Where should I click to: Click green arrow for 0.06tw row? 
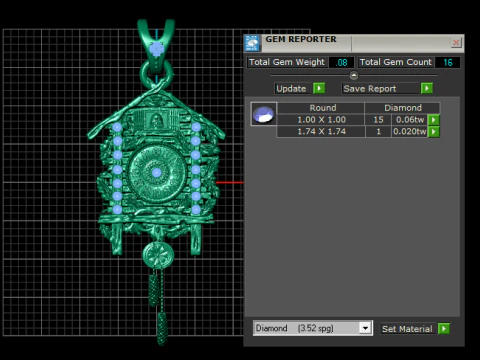point(434,120)
